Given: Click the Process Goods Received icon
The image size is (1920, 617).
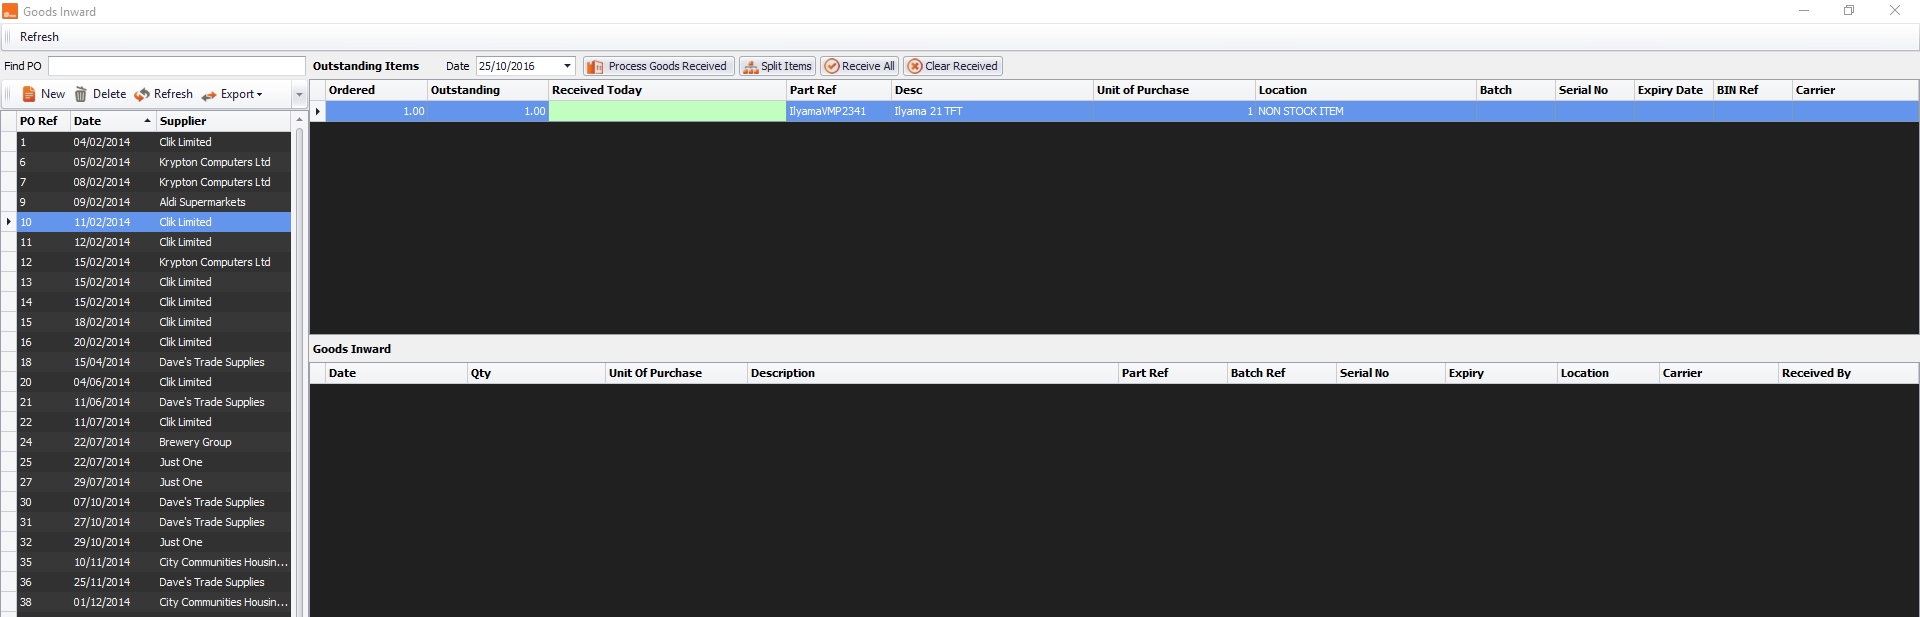Looking at the screenshot, I should point(595,67).
